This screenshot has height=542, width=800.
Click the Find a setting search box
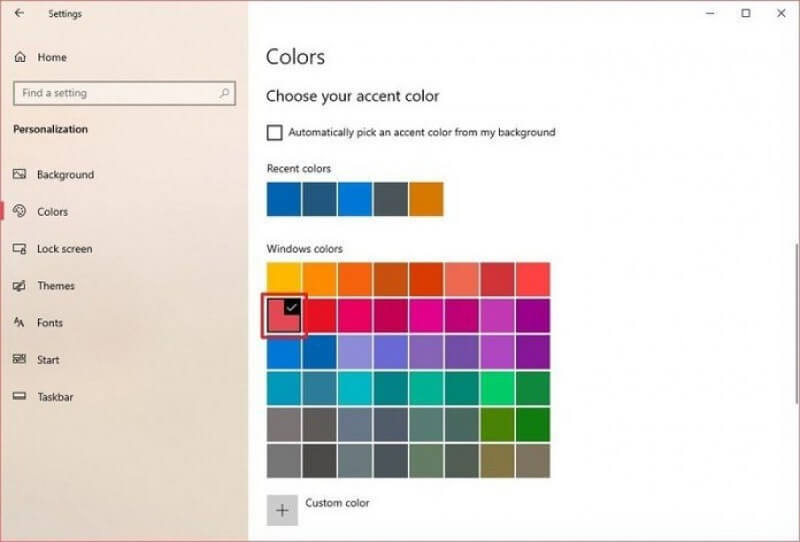tap(115, 93)
